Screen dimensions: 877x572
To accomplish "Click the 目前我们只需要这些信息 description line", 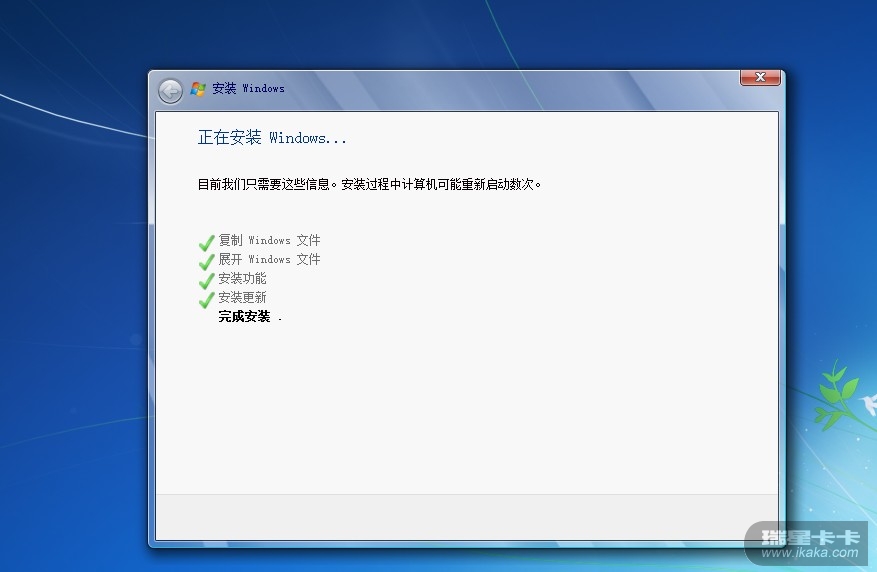I will [369, 185].
